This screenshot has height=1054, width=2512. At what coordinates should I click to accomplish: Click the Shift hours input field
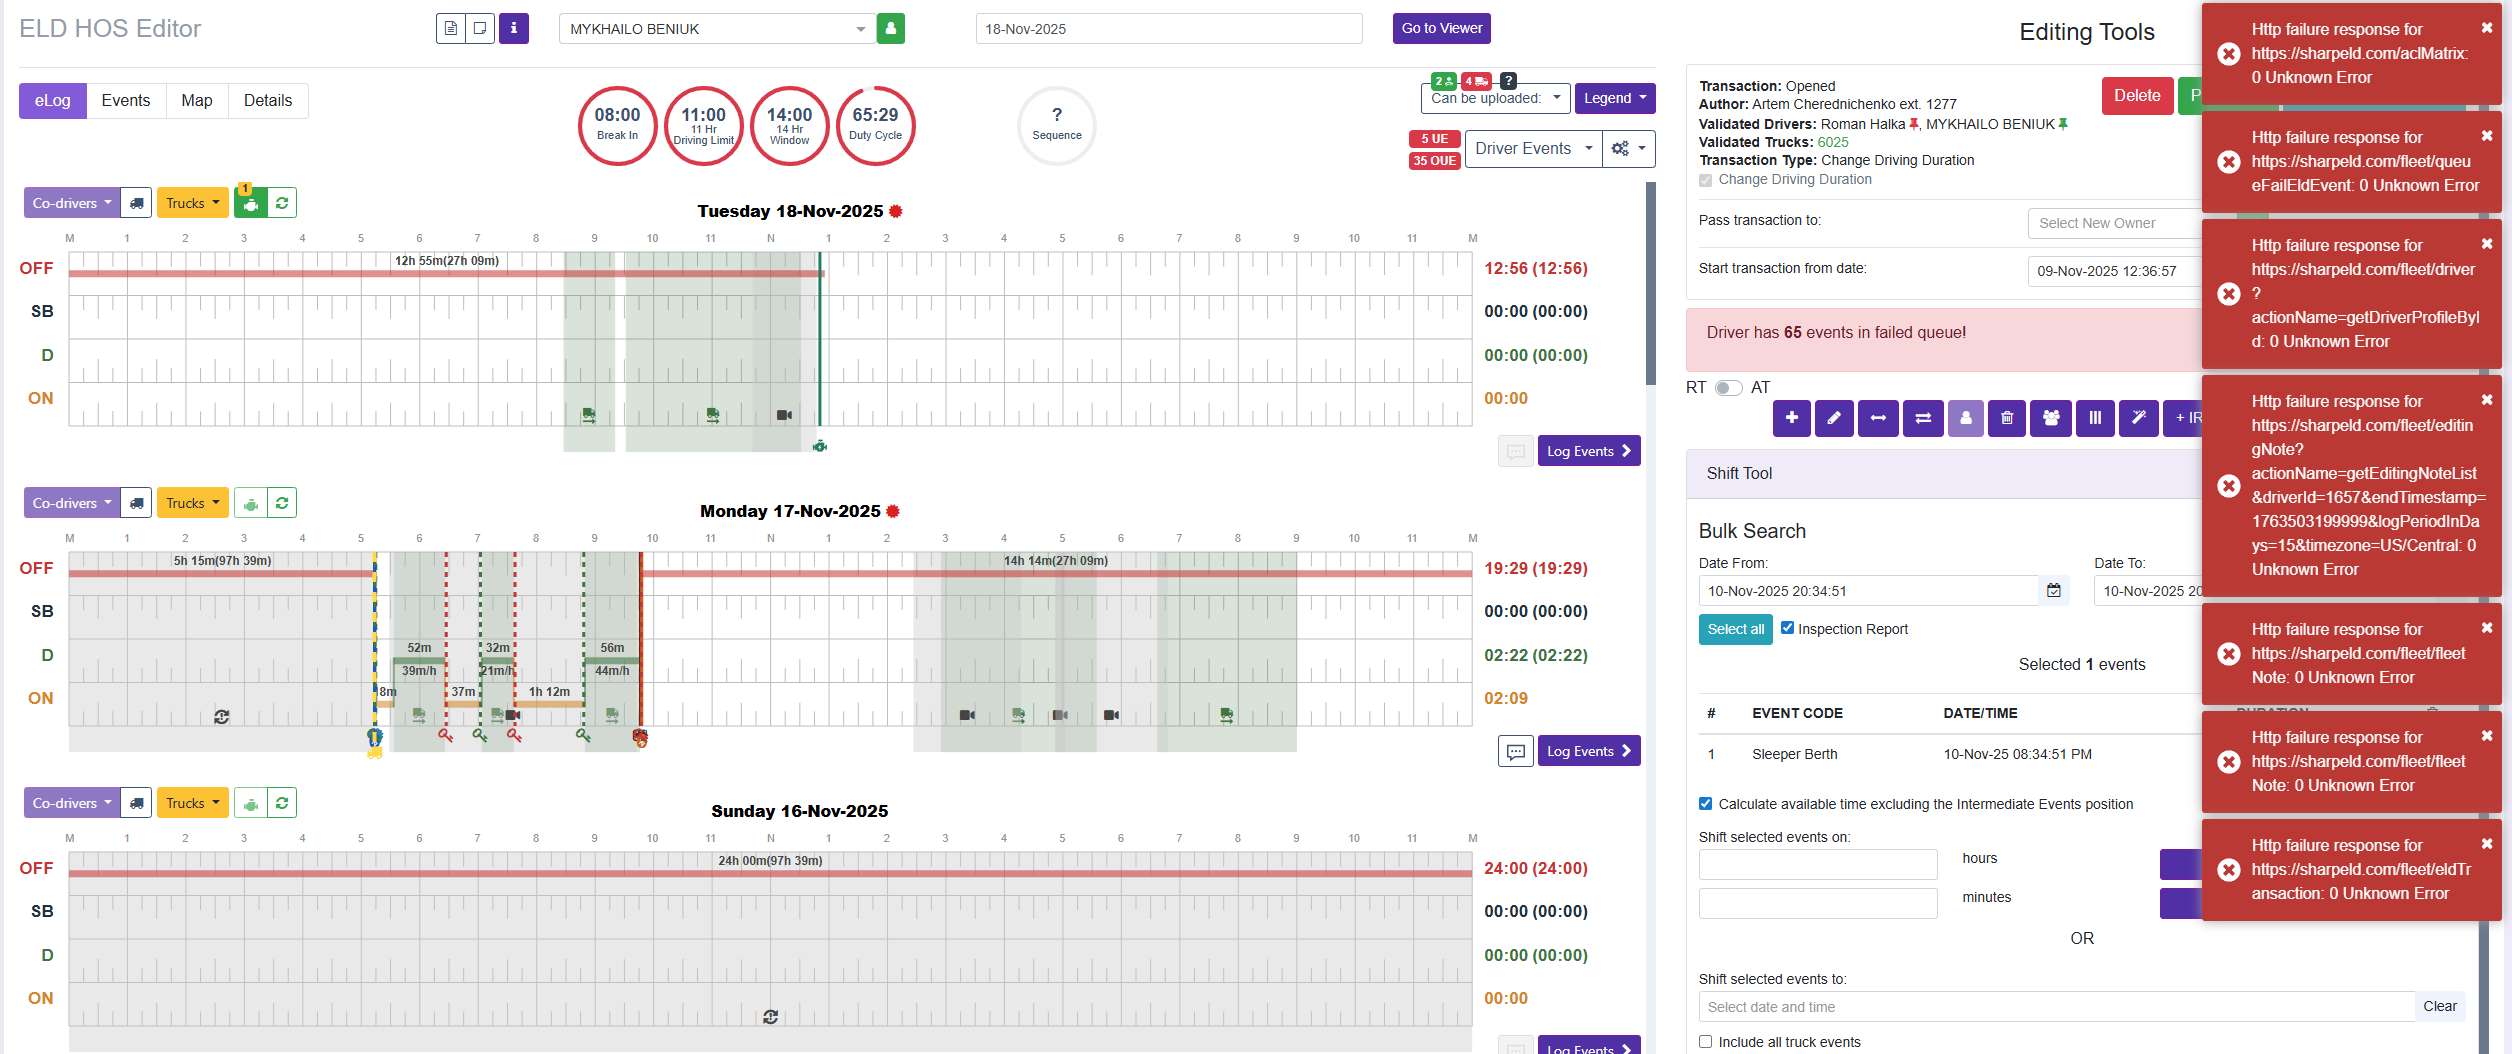pyautogui.click(x=1818, y=864)
